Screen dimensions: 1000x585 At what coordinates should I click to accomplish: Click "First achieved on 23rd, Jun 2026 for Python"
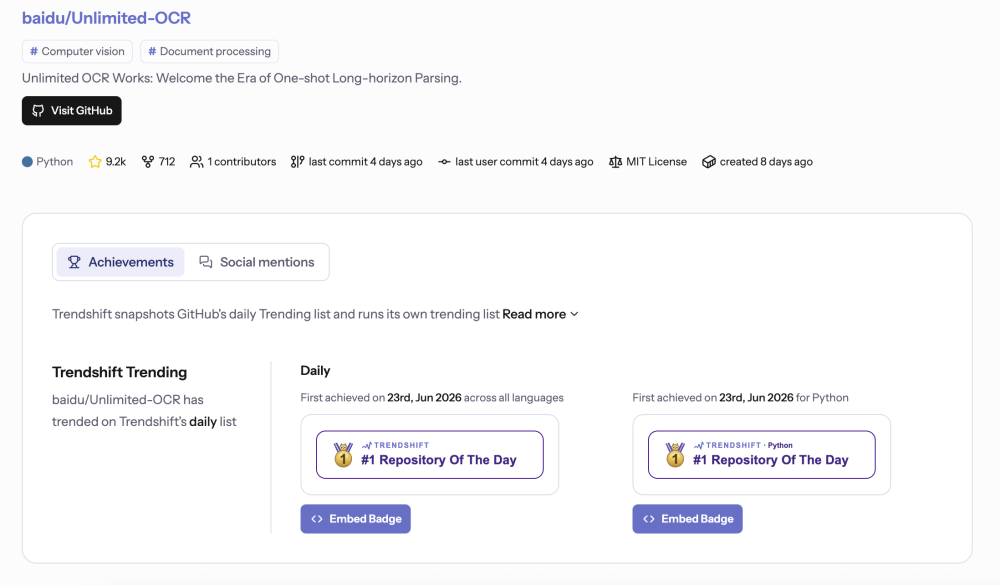pyautogui.click(x=740, y=397)
